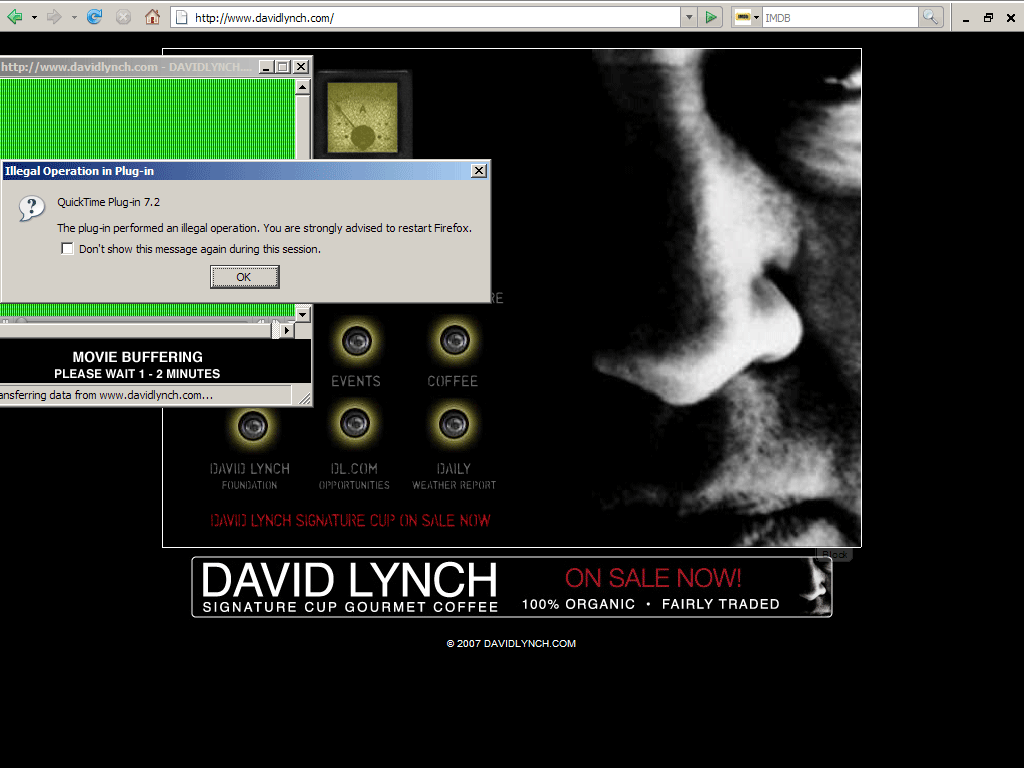Screen dimensions: 1024x768
Task: Minimize the davidlynch.com popup window
Action: (266, 67)
